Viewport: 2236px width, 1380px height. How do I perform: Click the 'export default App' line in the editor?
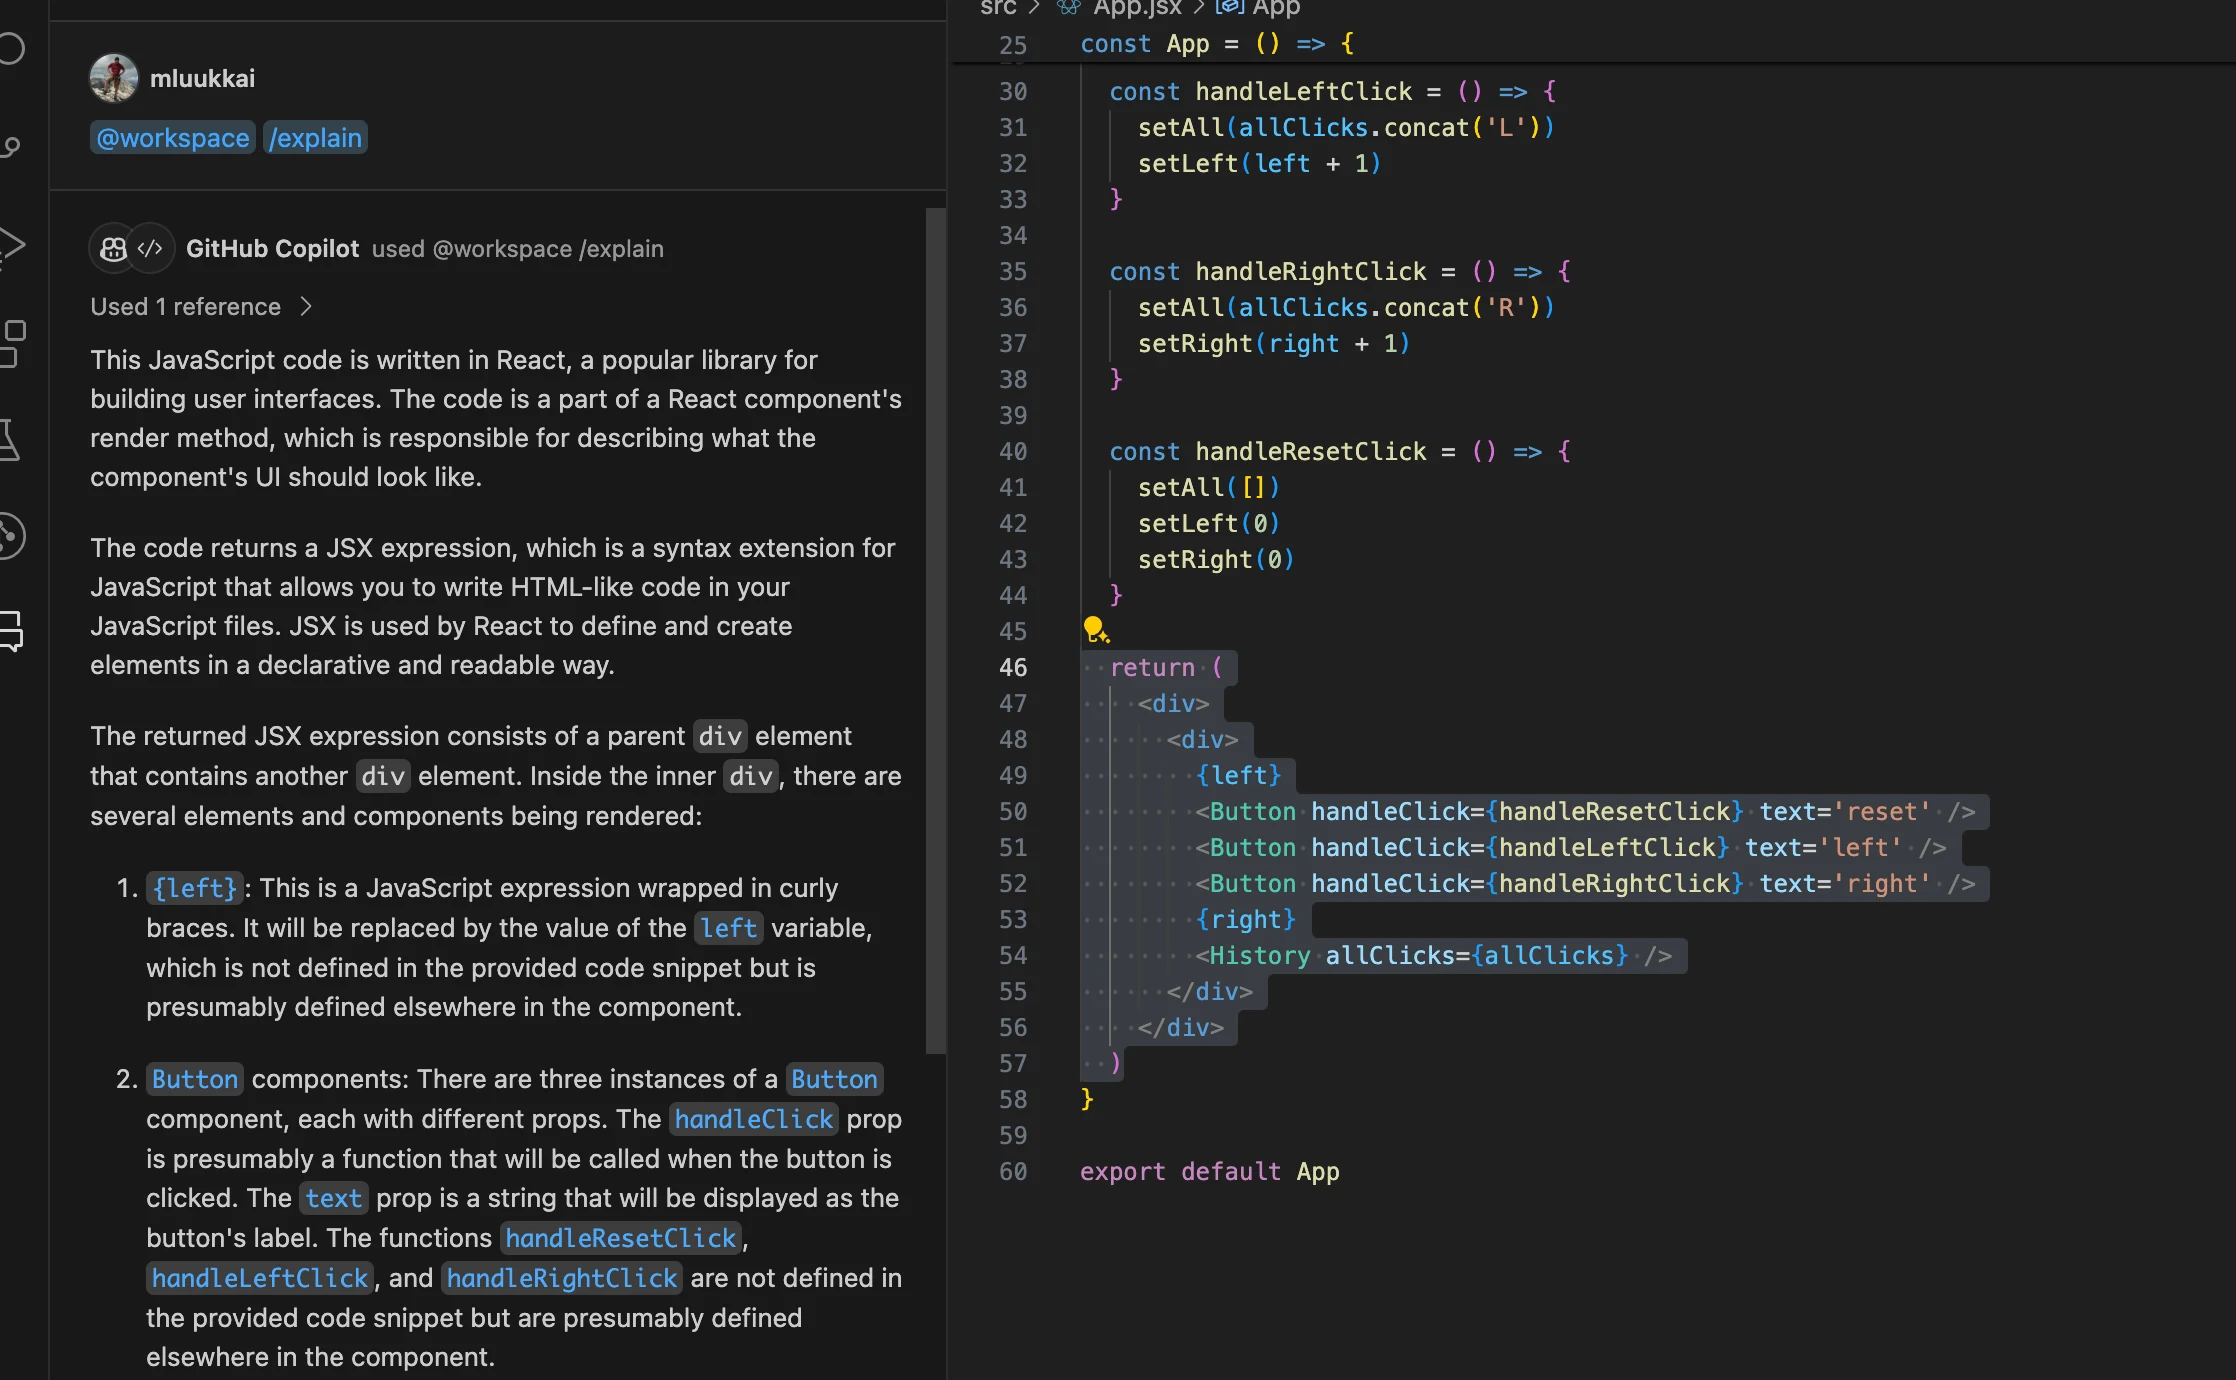click(x=1209, y=1172)
